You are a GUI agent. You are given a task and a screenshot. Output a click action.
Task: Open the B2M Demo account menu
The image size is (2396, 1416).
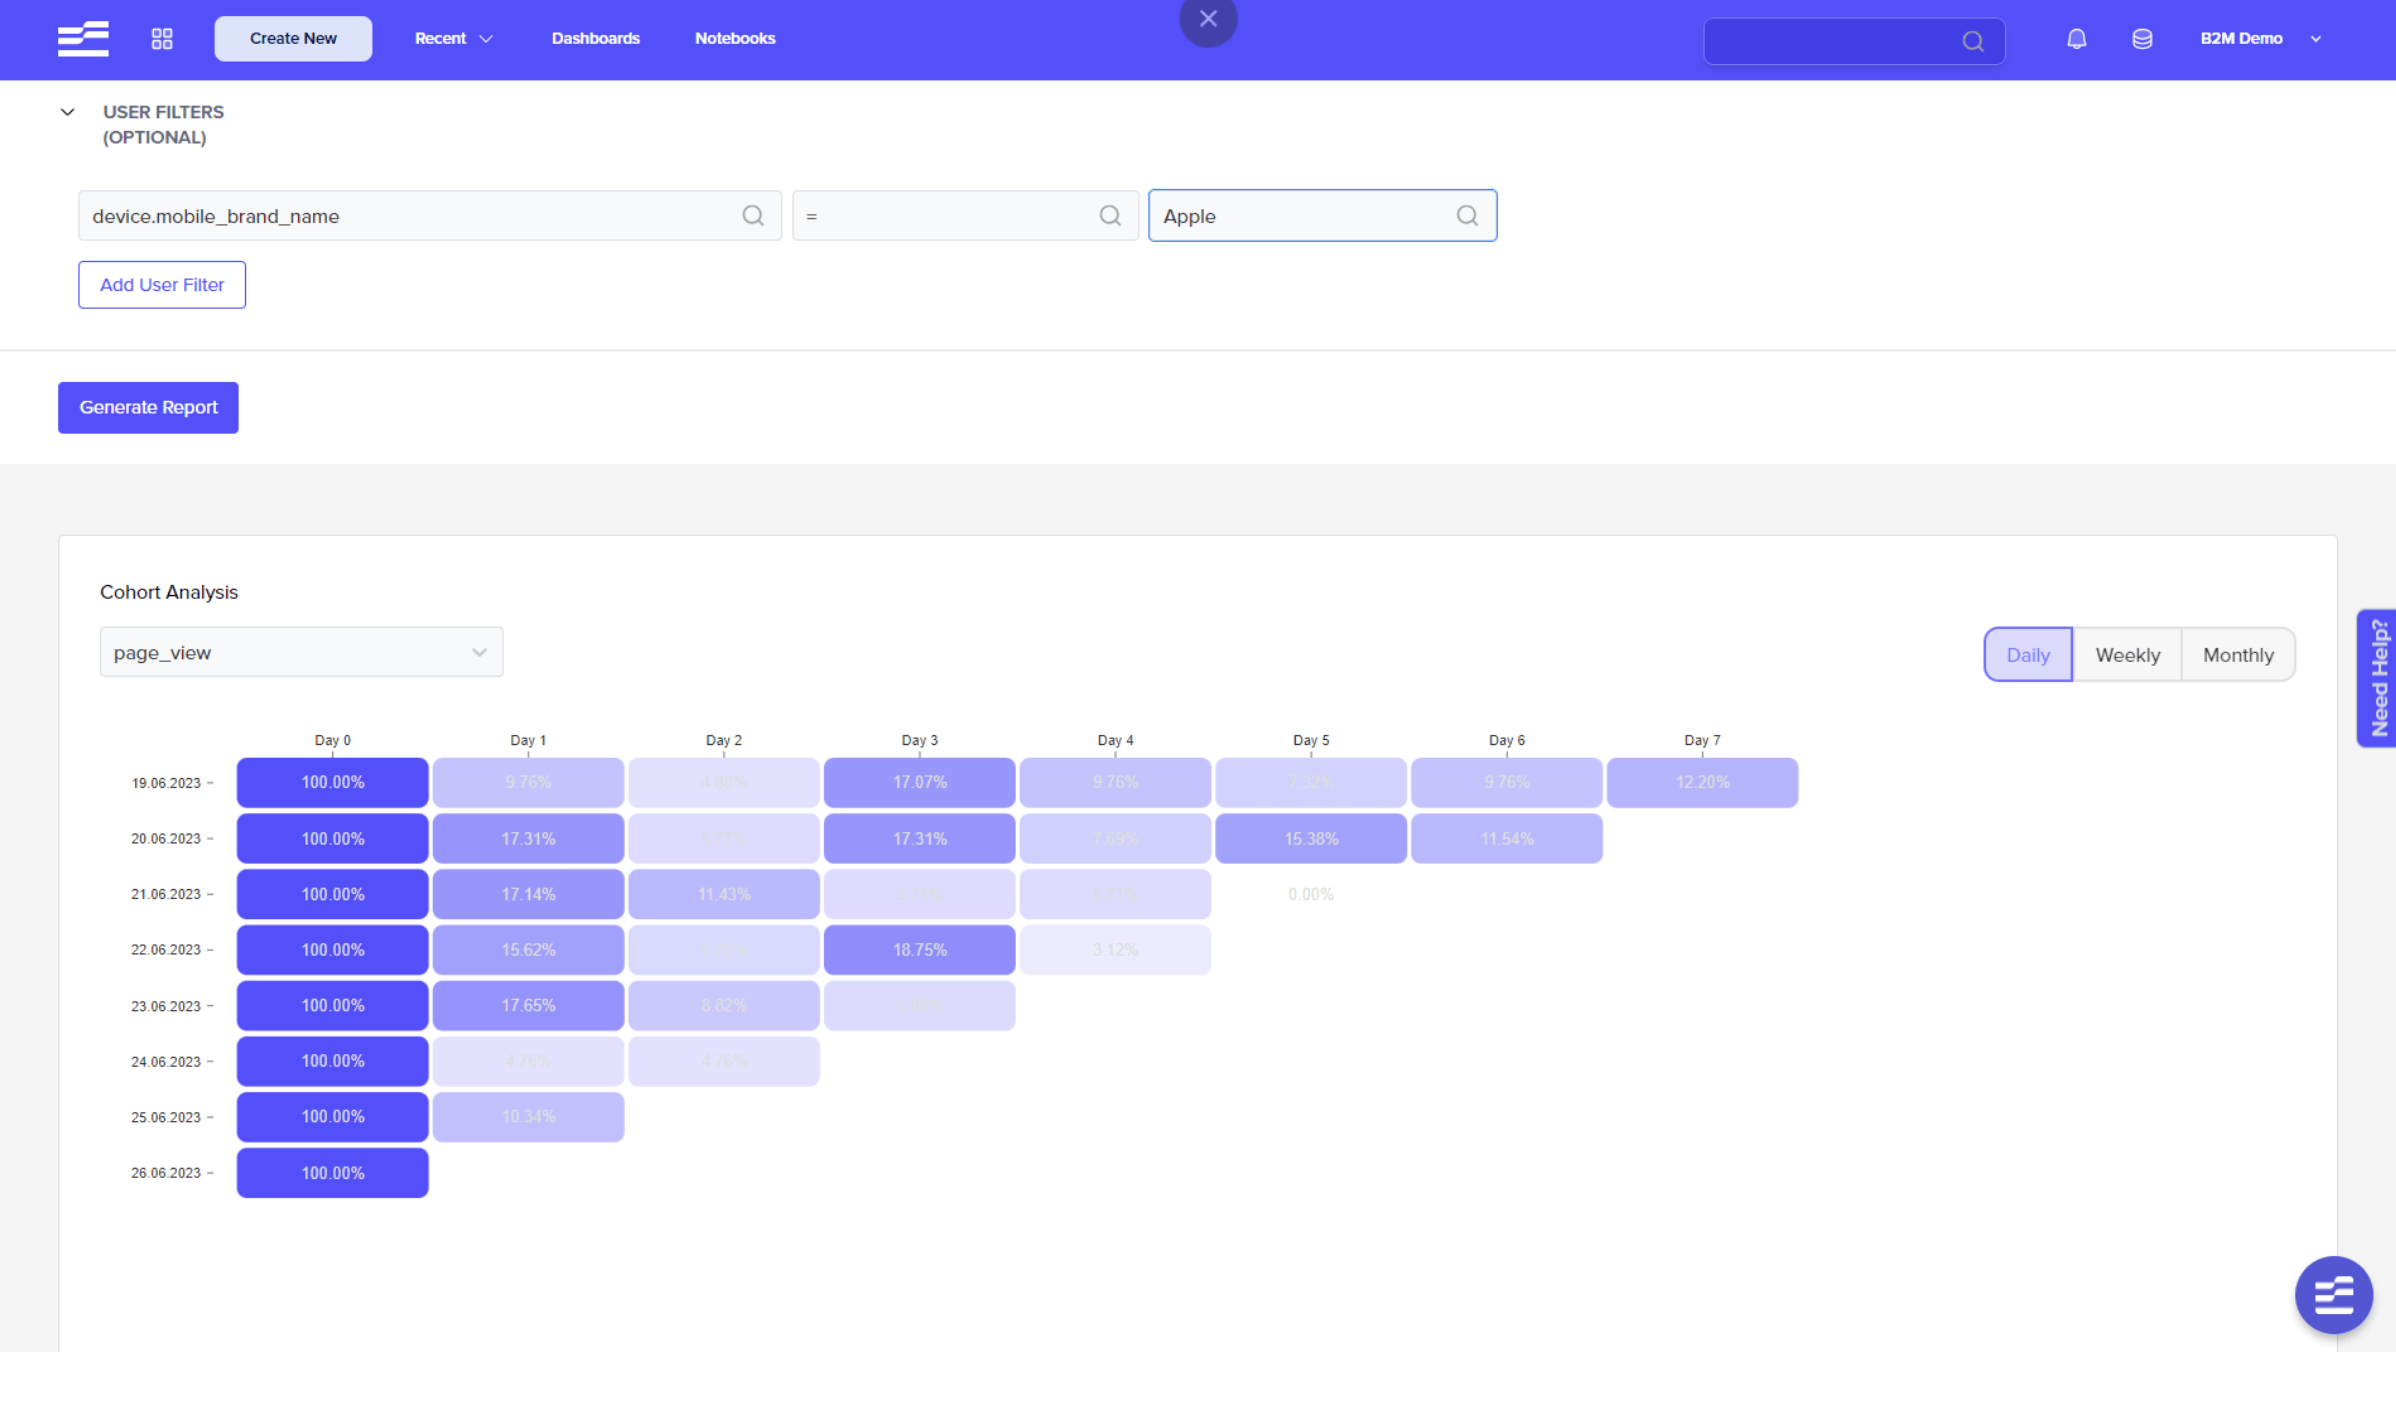[2259, 39]
